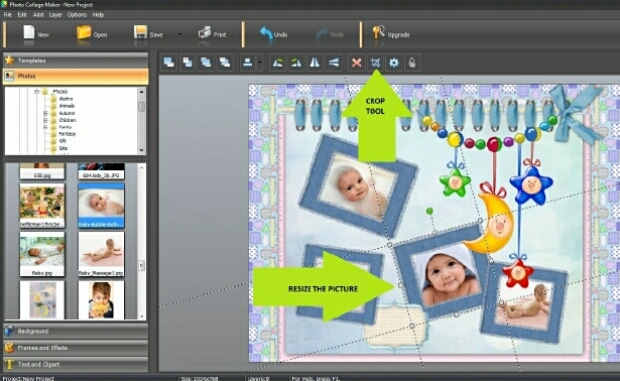The width and height of the screenshot is (620, 381).
Task: Expand the Children folder node
Action: (x=45, y=120)
